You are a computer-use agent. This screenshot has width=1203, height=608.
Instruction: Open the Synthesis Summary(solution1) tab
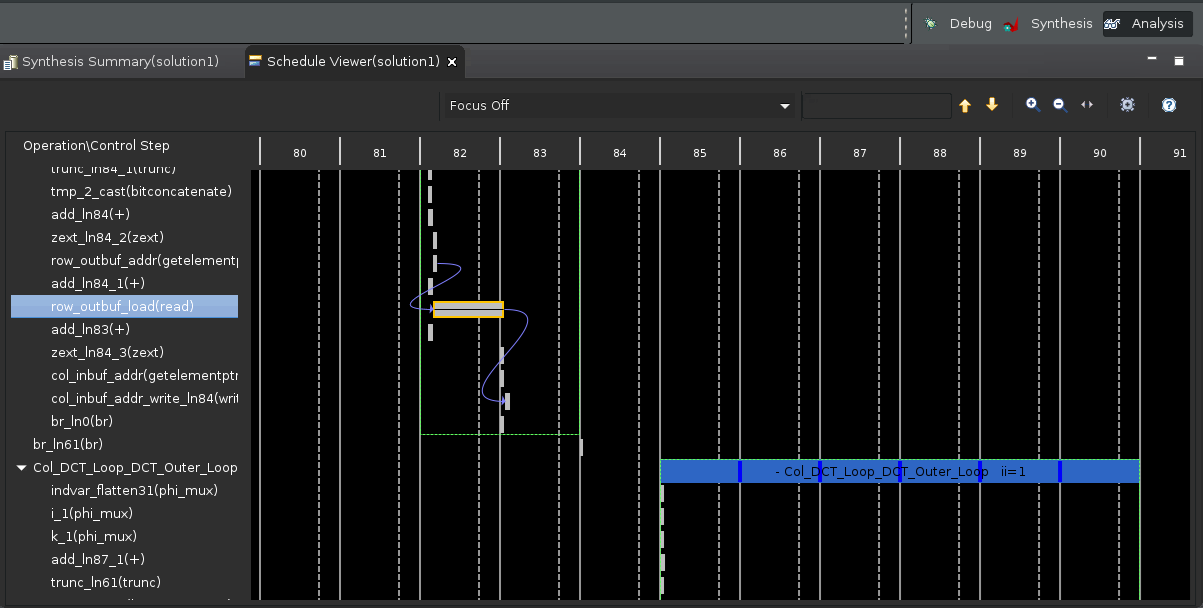pos(119,62)
